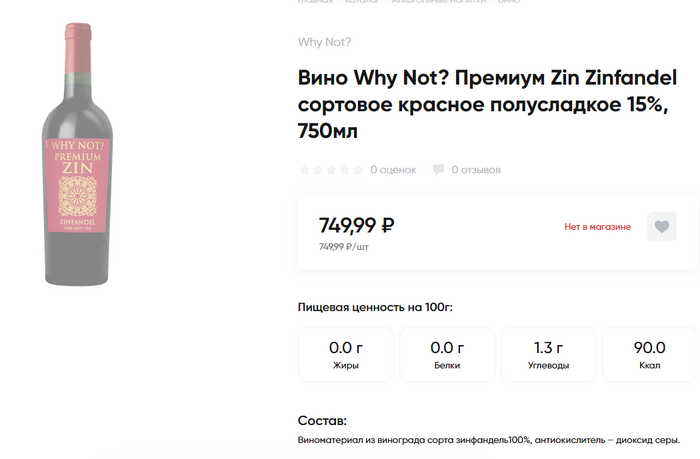This screenshot has width=700, height=459.
Task: Select the Ккал nutrition card
Action: (649, 354)
